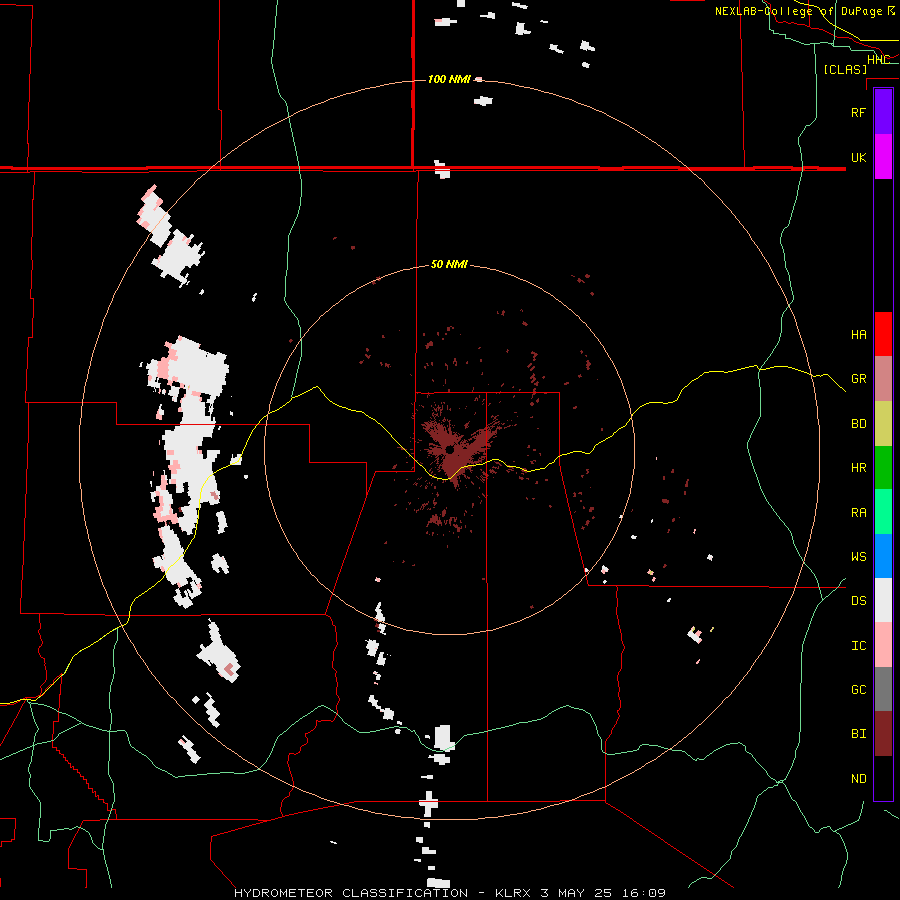Click the HR legend label
The height and width of the screenshot is (900, 900).
tap(858, 468)
